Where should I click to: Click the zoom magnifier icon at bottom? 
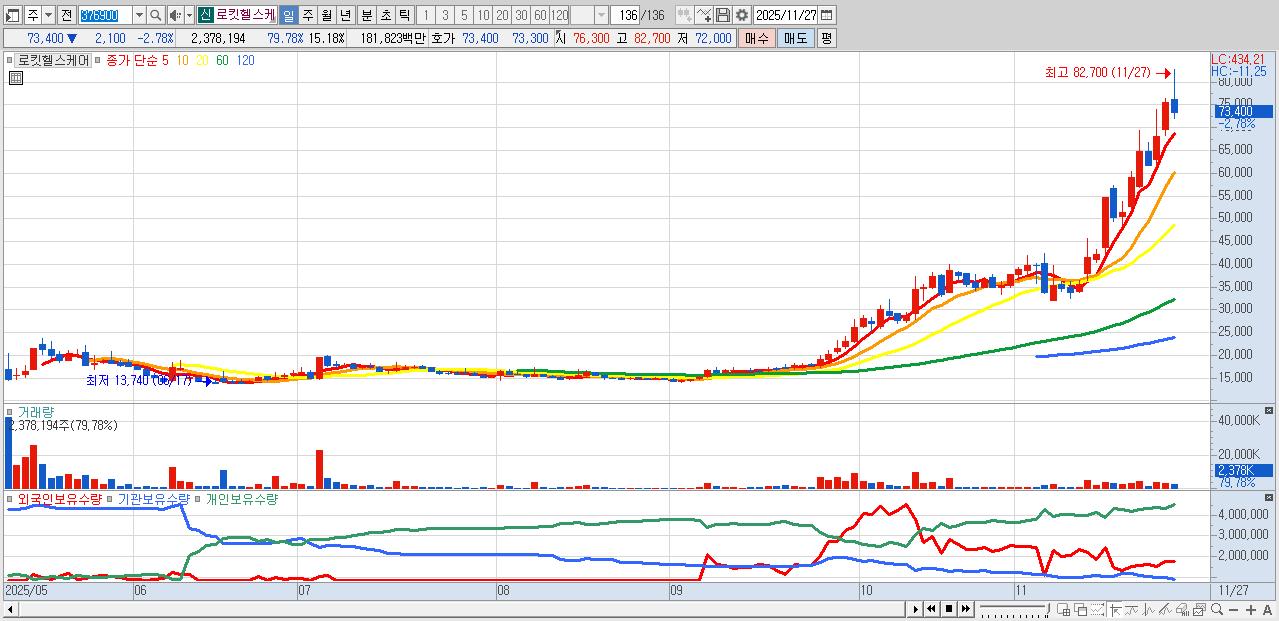click(1217, 609)
